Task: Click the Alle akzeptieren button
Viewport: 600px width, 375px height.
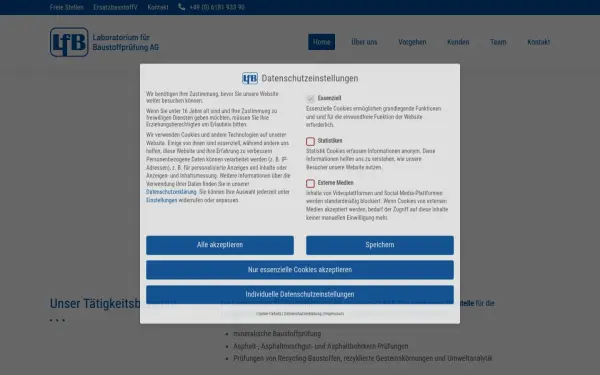Action: pyautogui.click(x=220, y=245)
